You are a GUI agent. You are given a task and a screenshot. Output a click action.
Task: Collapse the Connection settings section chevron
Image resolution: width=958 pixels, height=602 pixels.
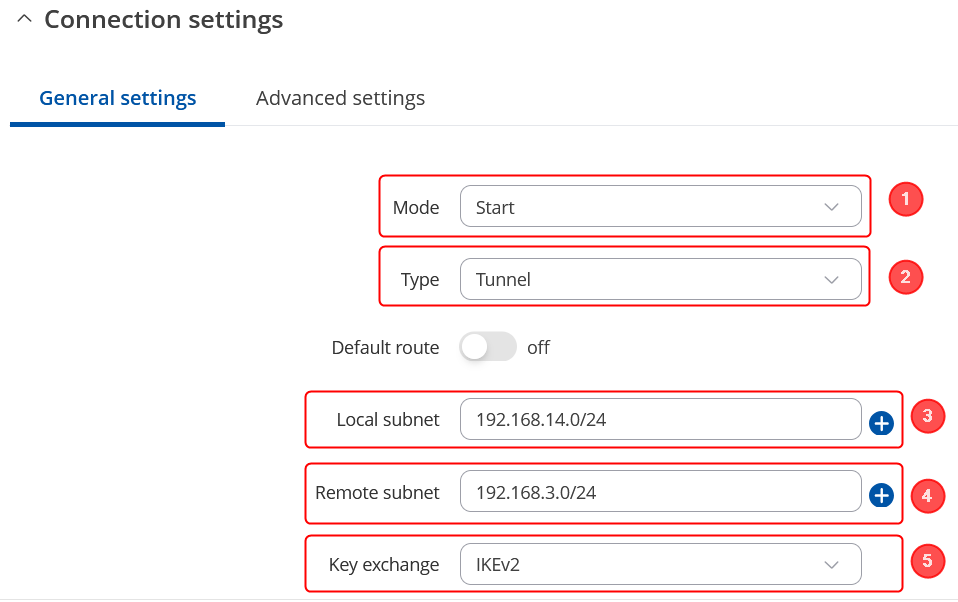click(25, 19)
